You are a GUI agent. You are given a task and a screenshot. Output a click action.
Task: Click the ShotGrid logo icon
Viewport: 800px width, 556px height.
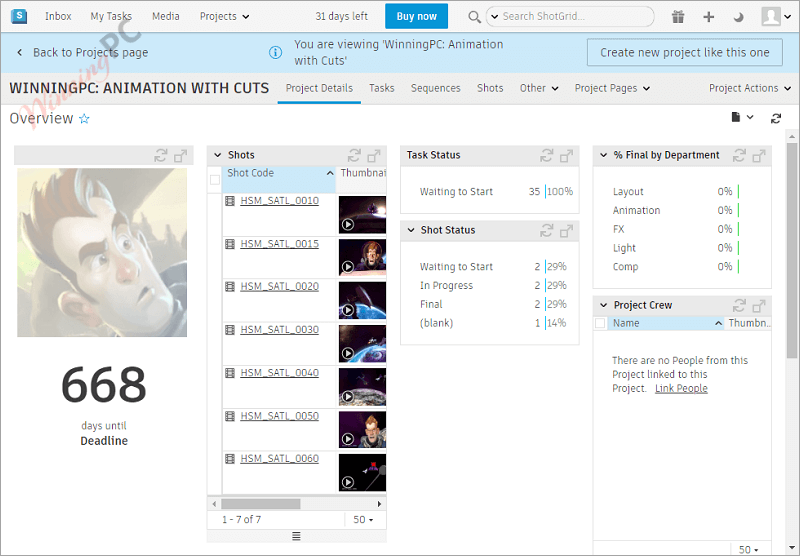[x=19, y=16]
